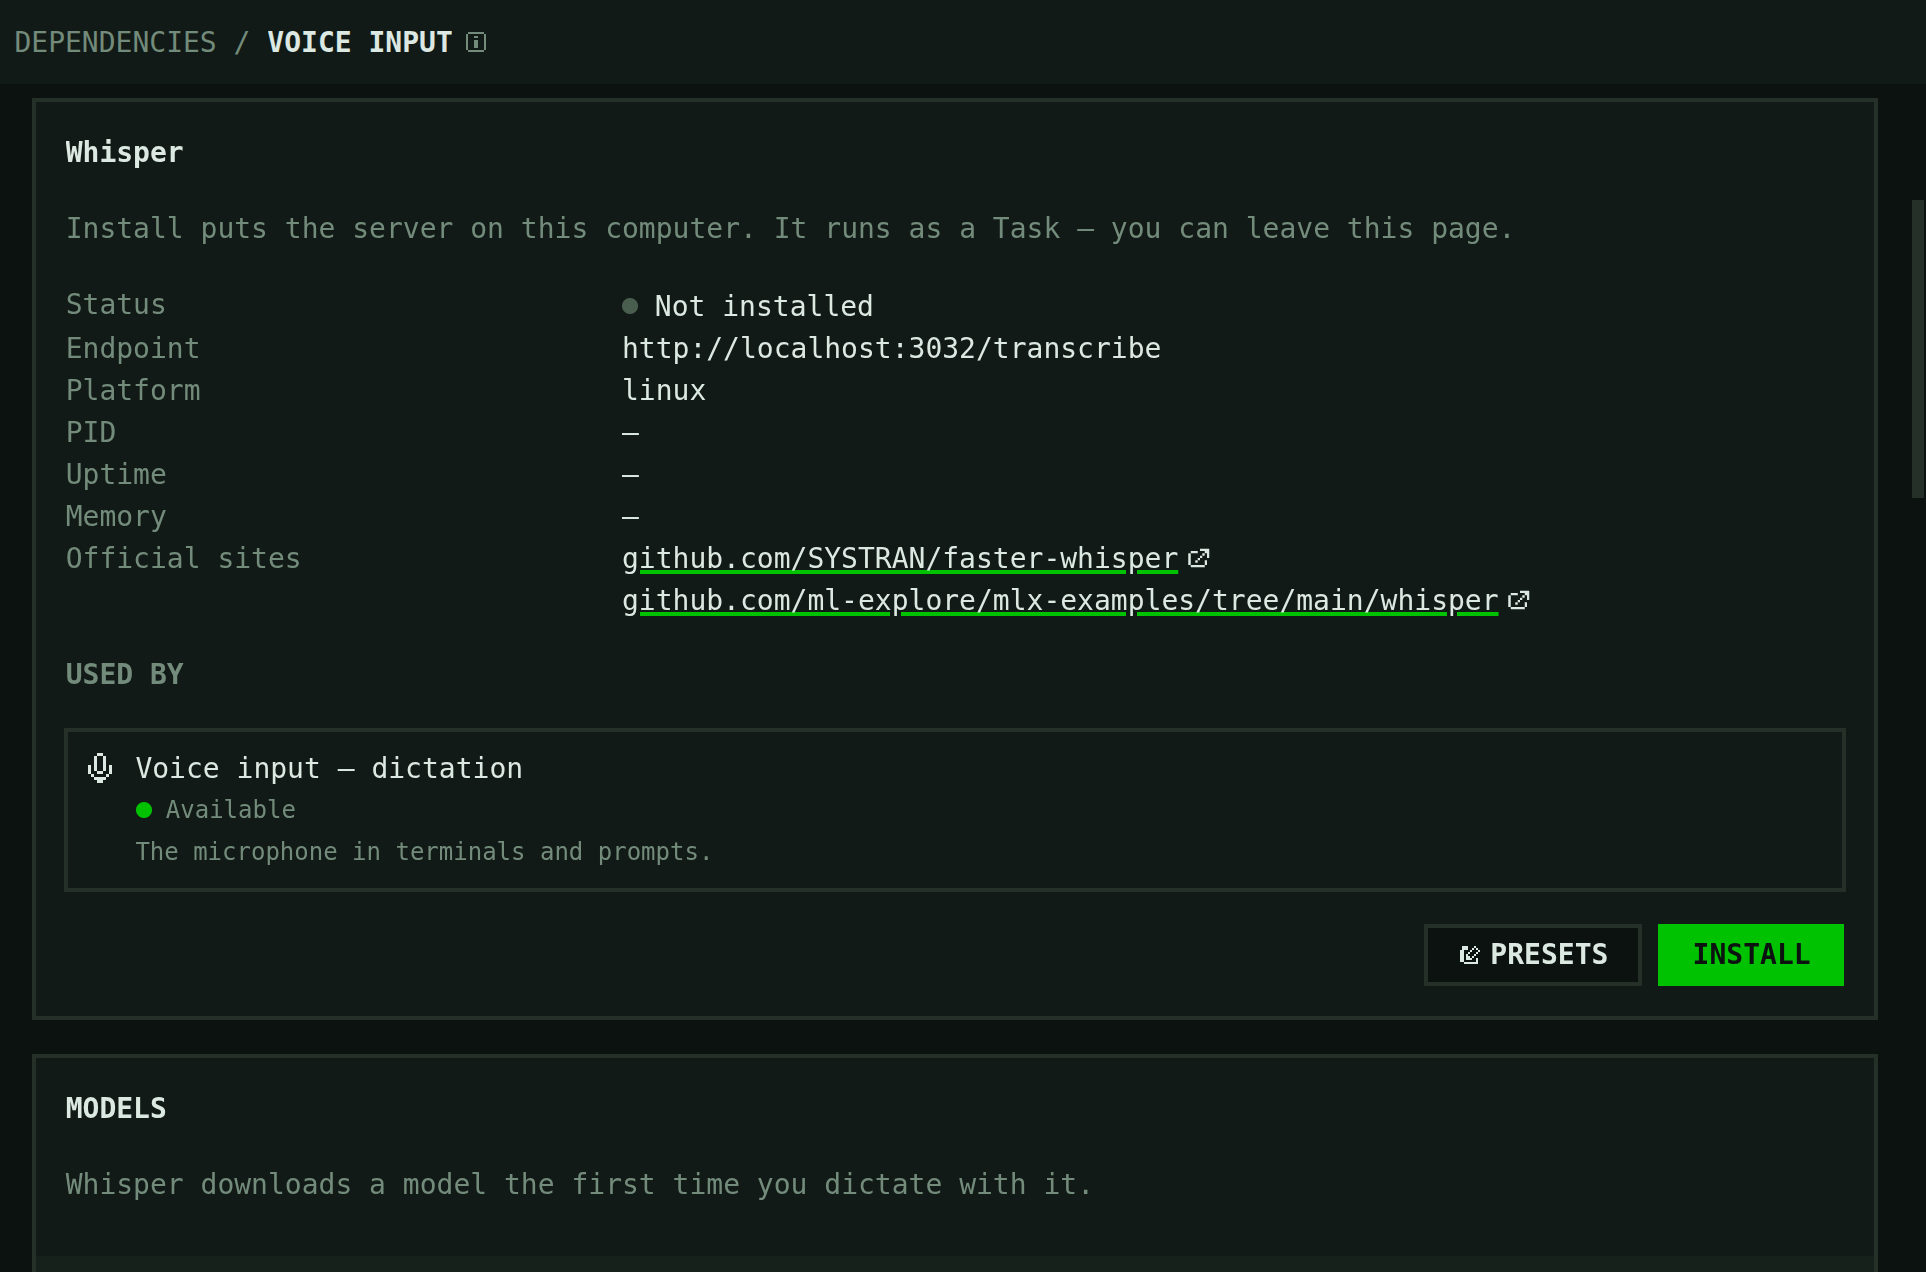1926x1272 pixels.
Task: Click the edit icon on the Presets button
Action: pyautogui.click(x=1469, y=955)
